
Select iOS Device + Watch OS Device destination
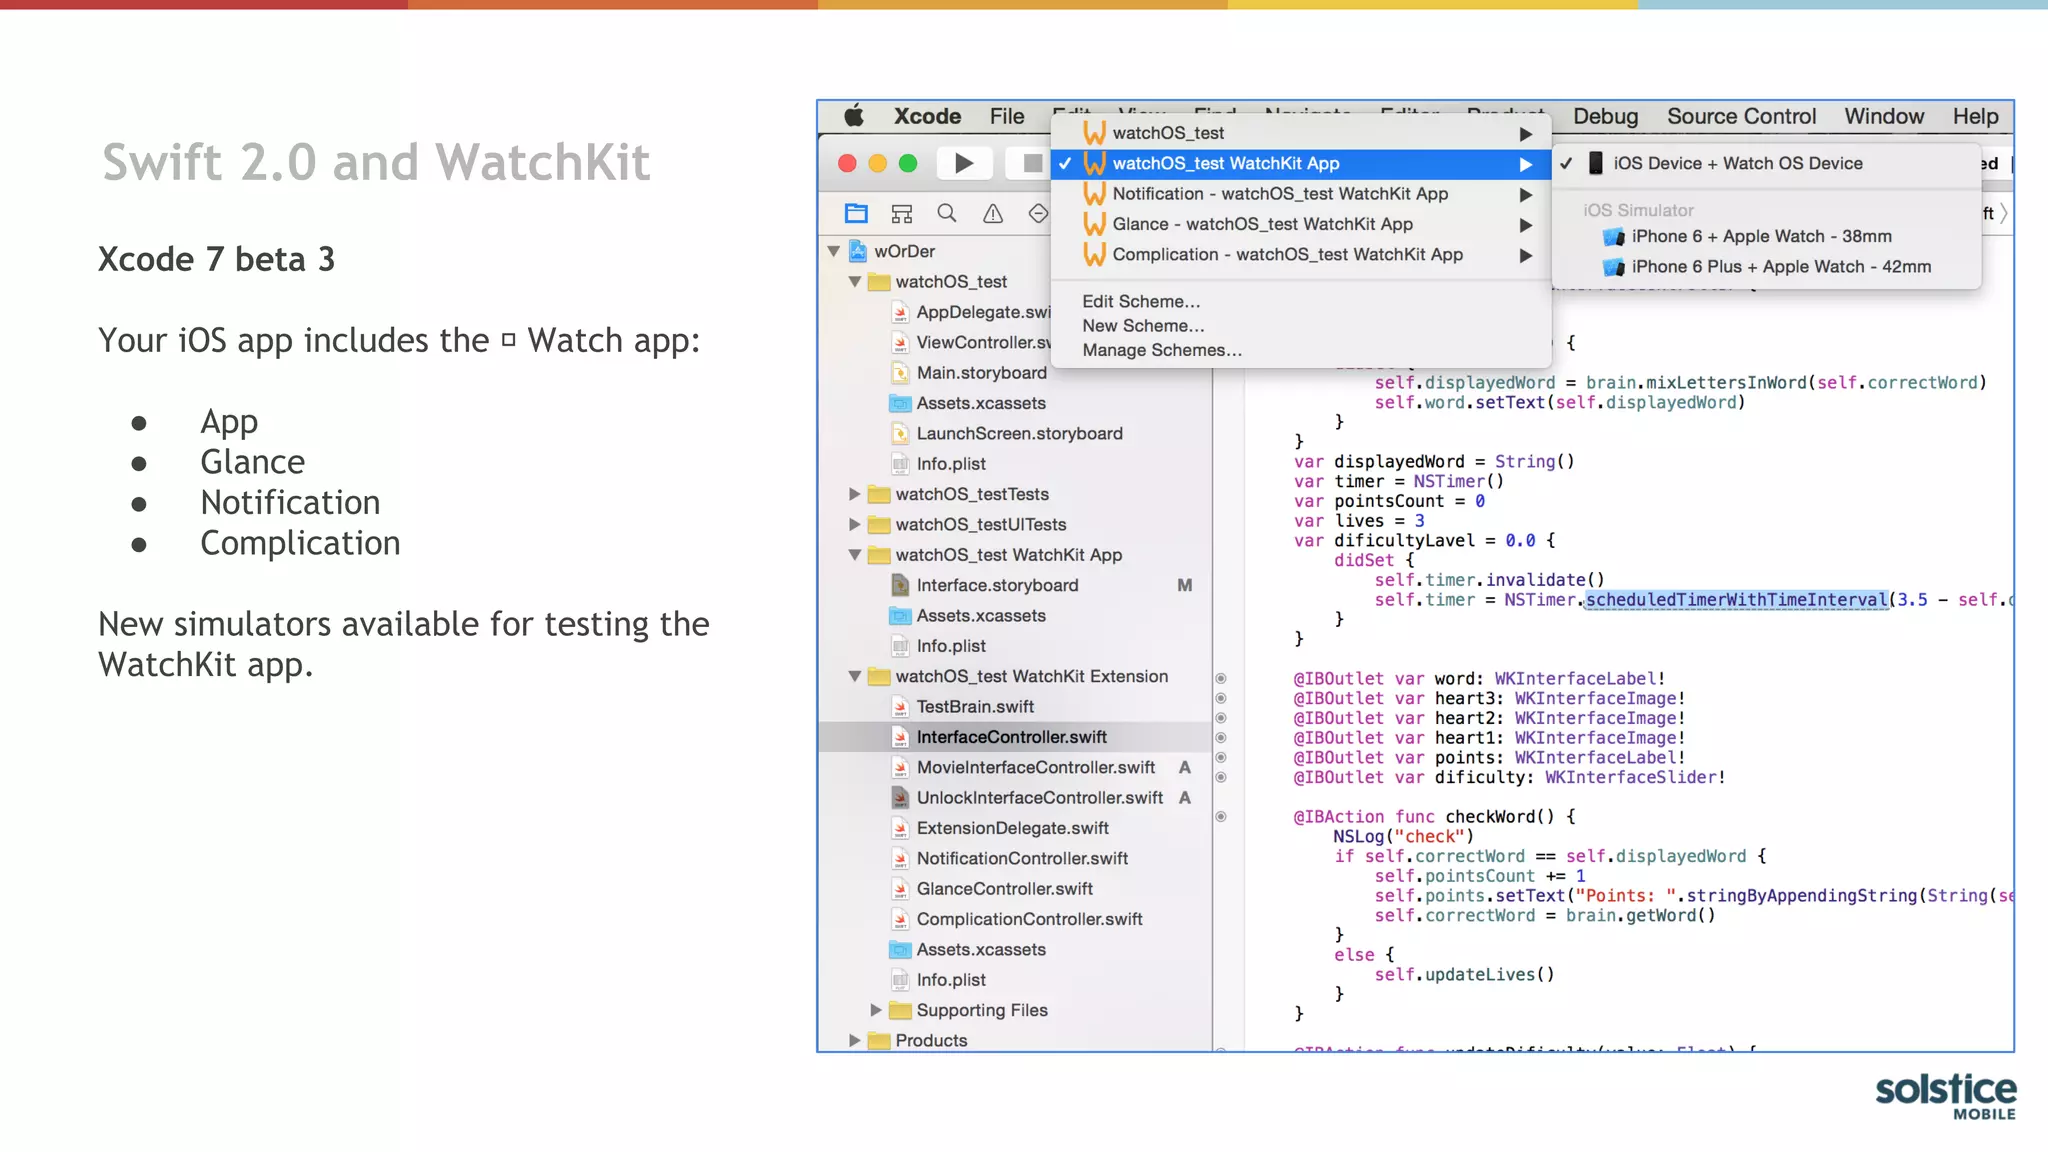click(x=1767, y=163)
